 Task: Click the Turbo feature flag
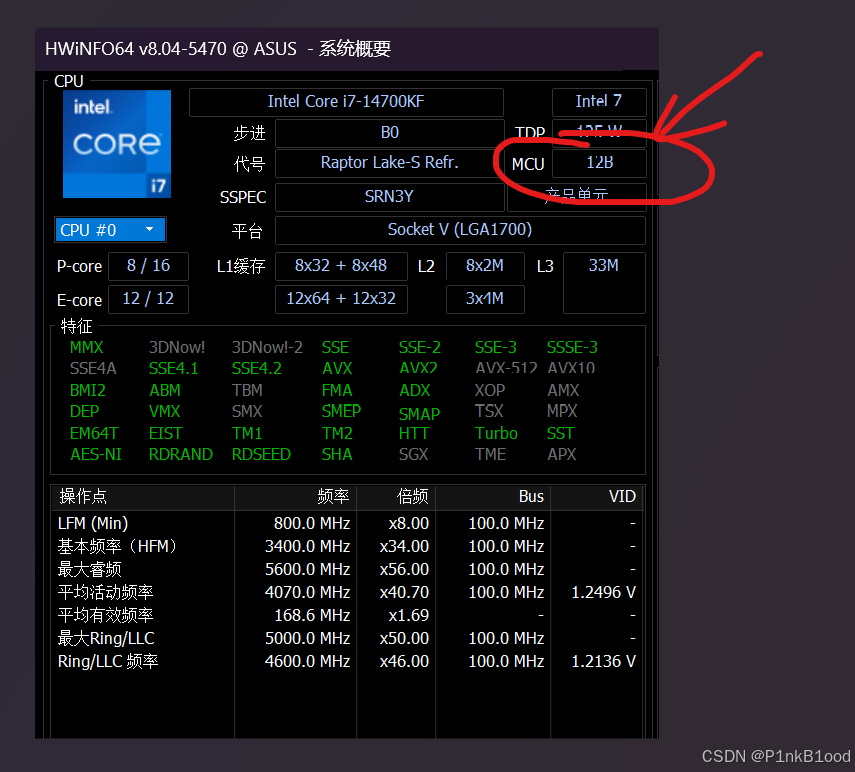click(x=496, y=433)
